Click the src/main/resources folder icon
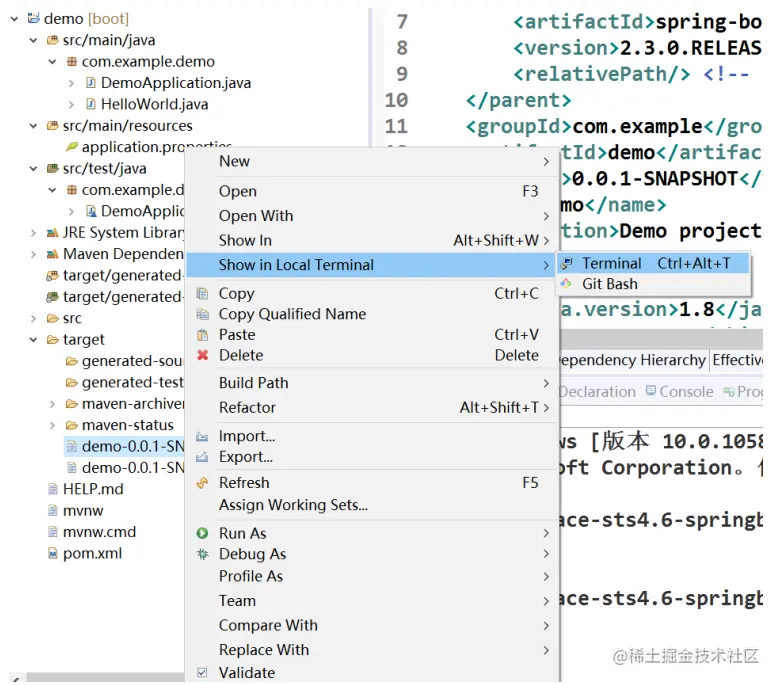The width and height of the screenshot is (779, 685). point(52,126)
